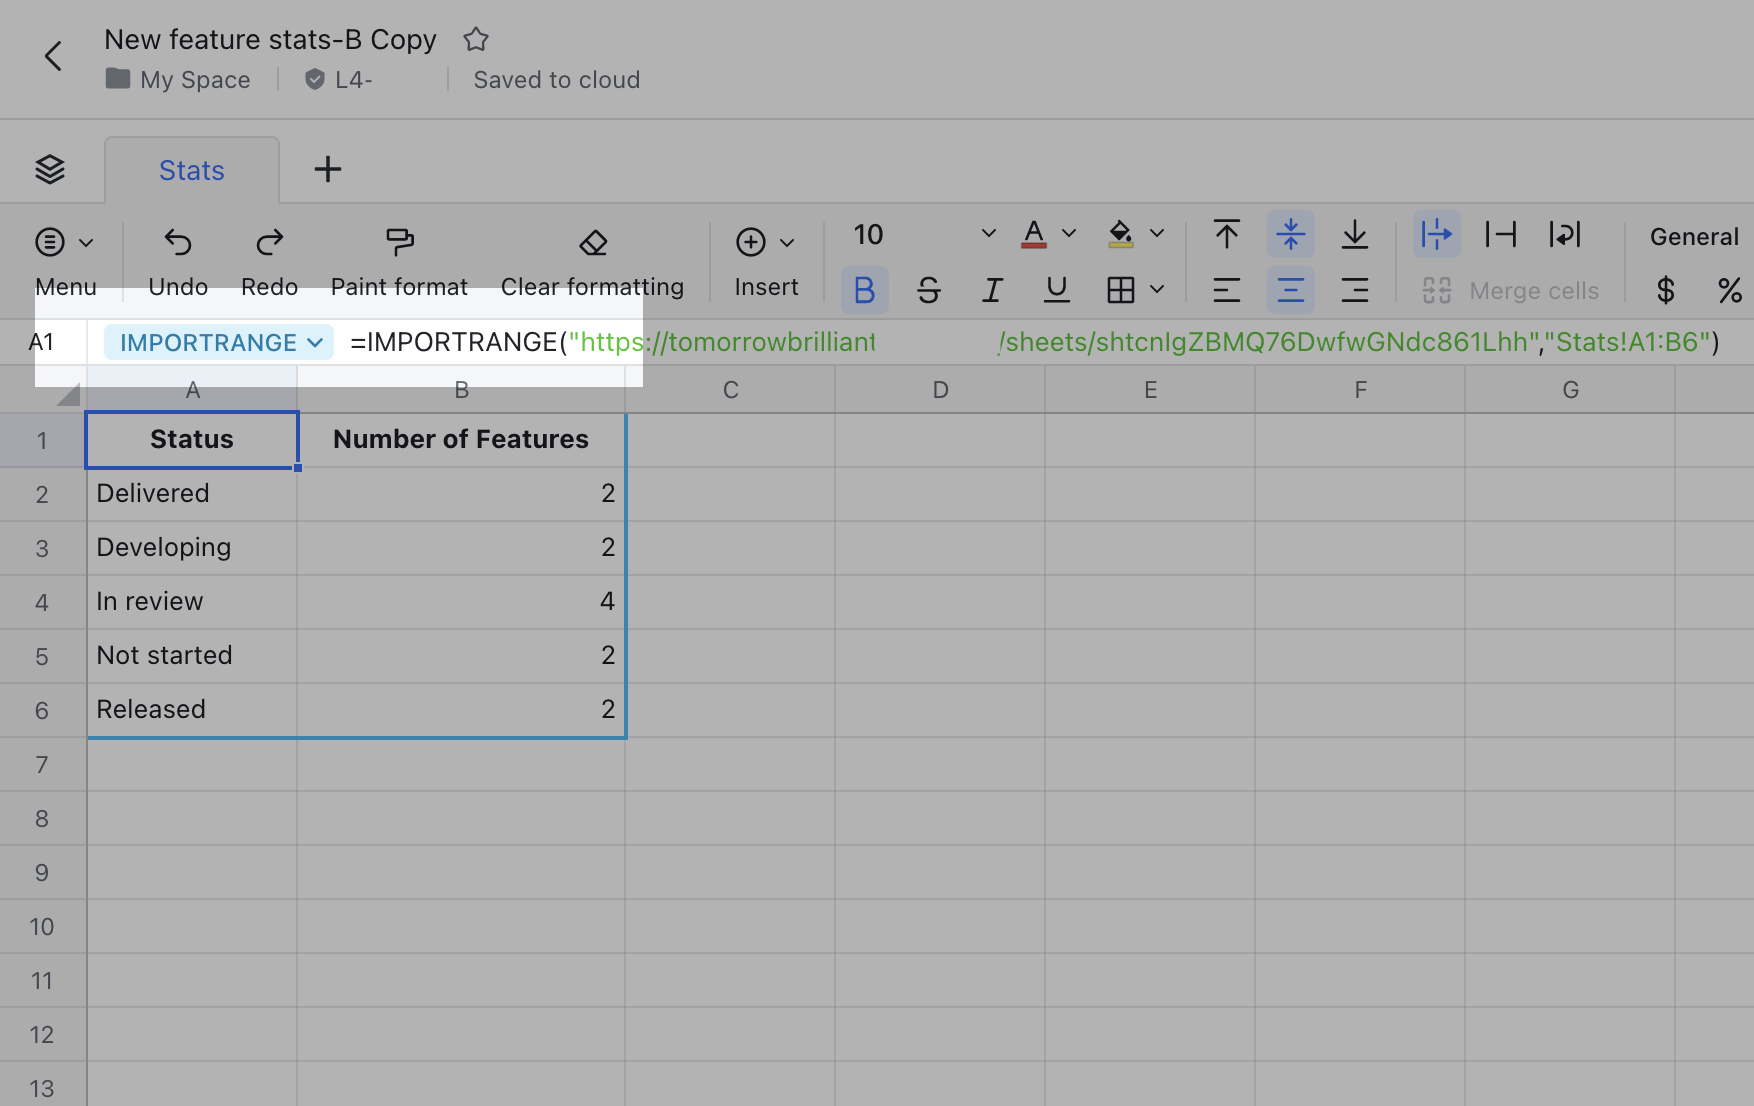Apply underline formatting
The height and width of the screenshot is (1106, 1754).
1056,290
